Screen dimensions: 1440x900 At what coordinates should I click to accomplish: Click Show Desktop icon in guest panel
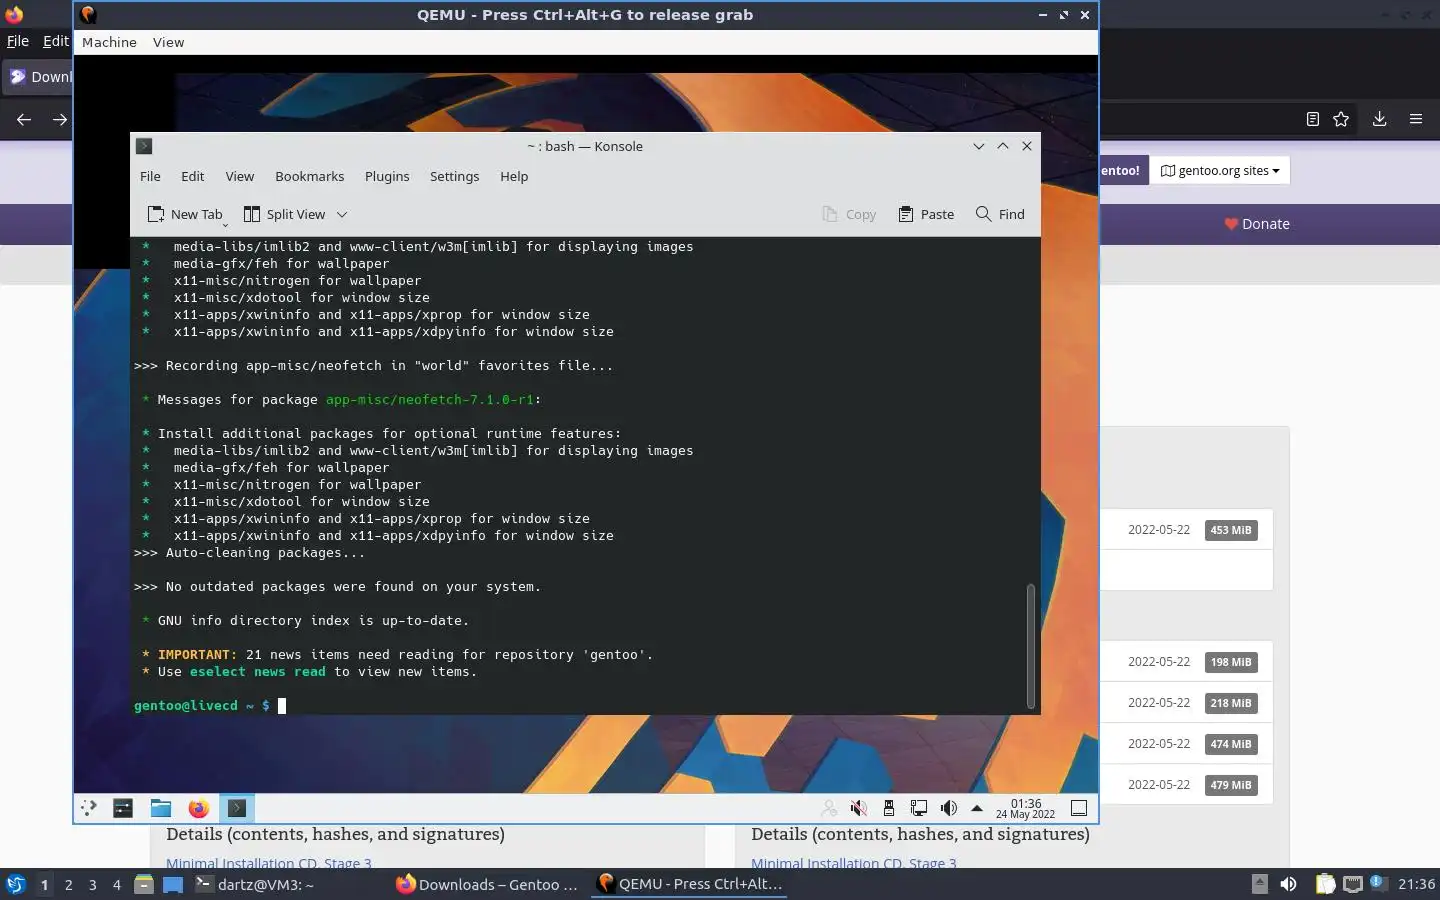click(x=1079, y=808)
